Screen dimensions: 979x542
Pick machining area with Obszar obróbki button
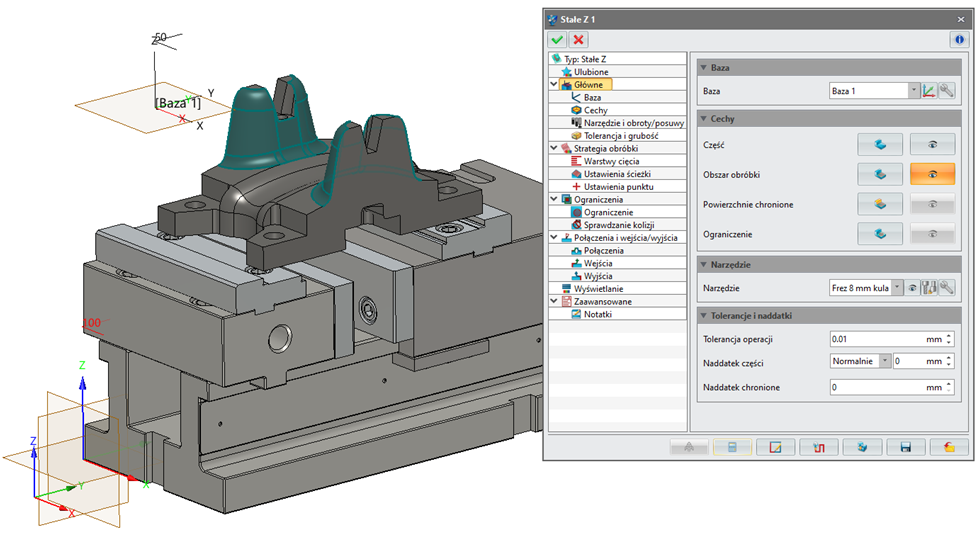coord(880,174)
